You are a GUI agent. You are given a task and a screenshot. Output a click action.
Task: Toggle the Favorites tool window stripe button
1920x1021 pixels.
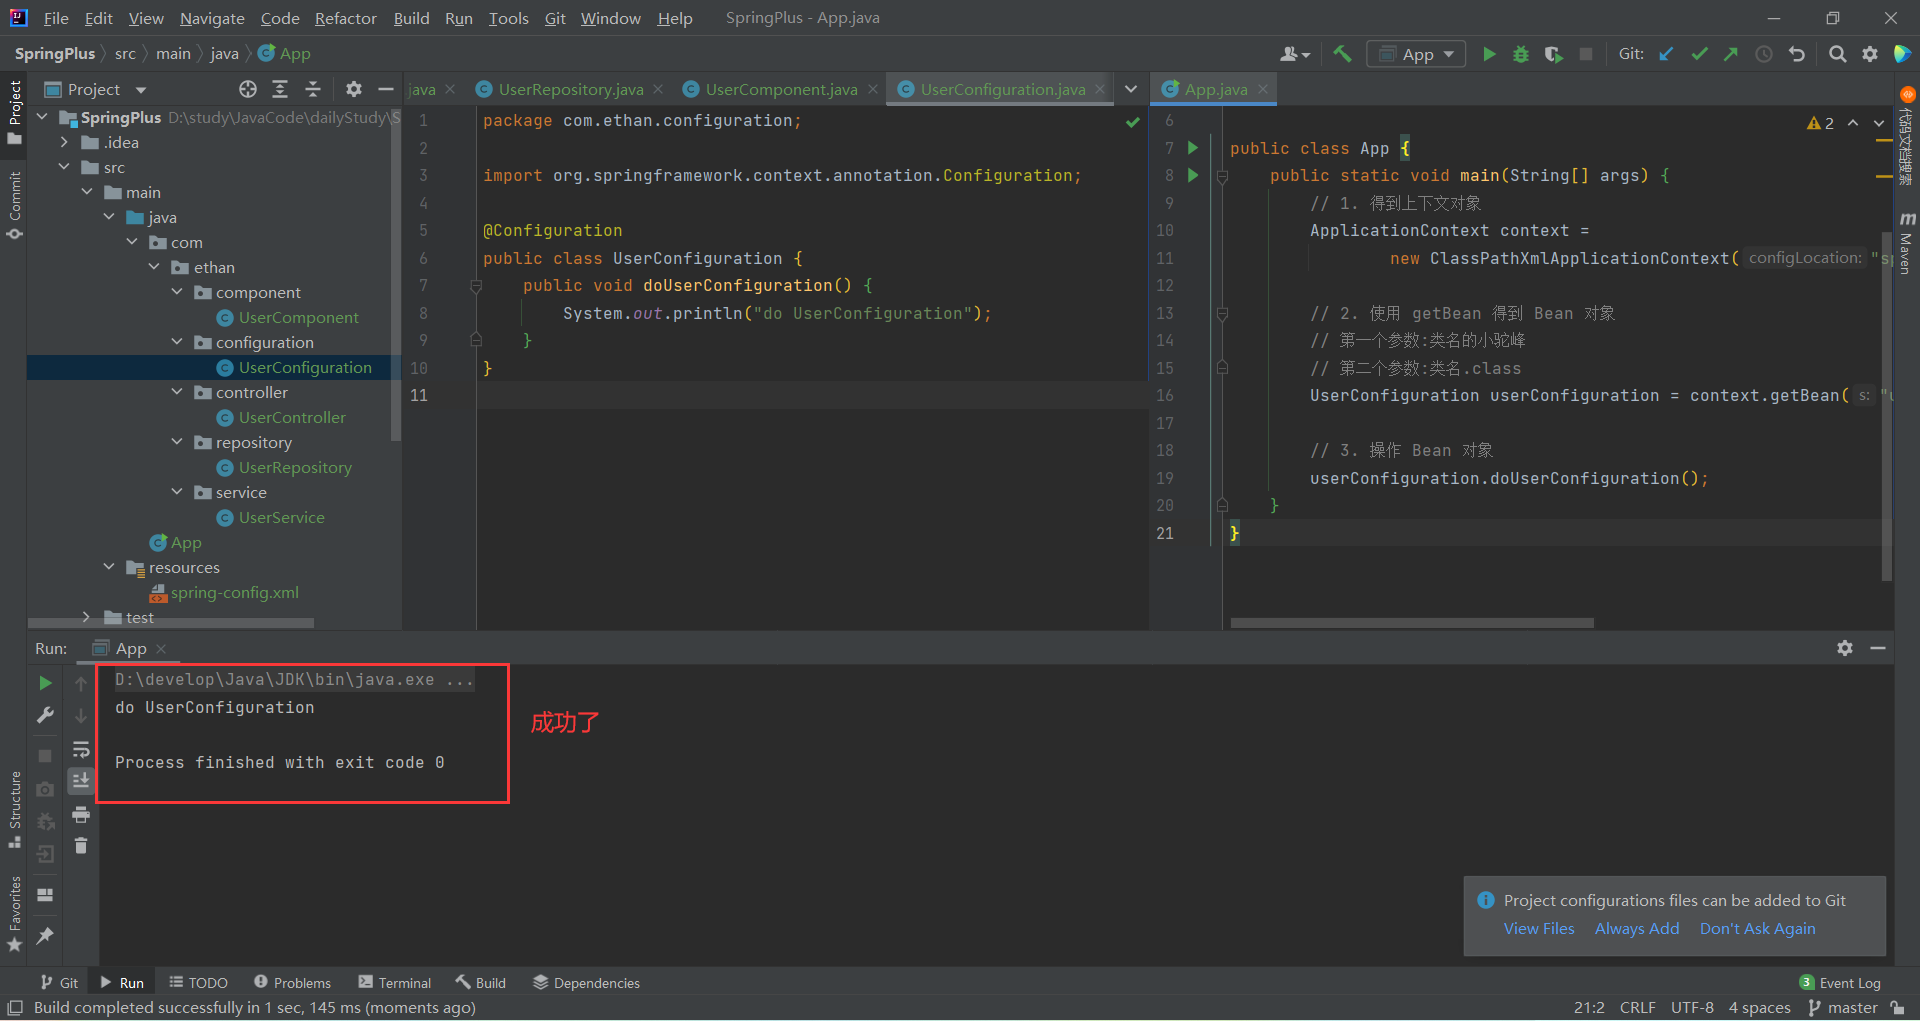(14, 914)
